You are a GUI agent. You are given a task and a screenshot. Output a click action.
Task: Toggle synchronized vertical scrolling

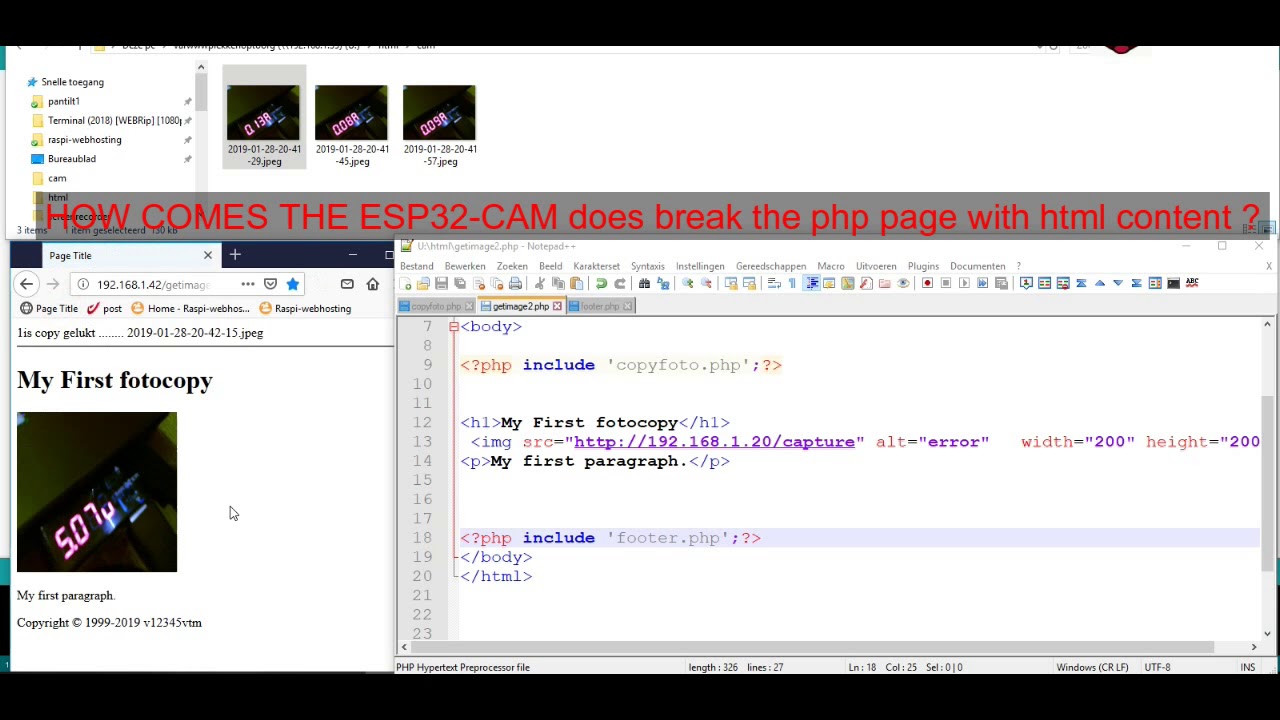732,284
